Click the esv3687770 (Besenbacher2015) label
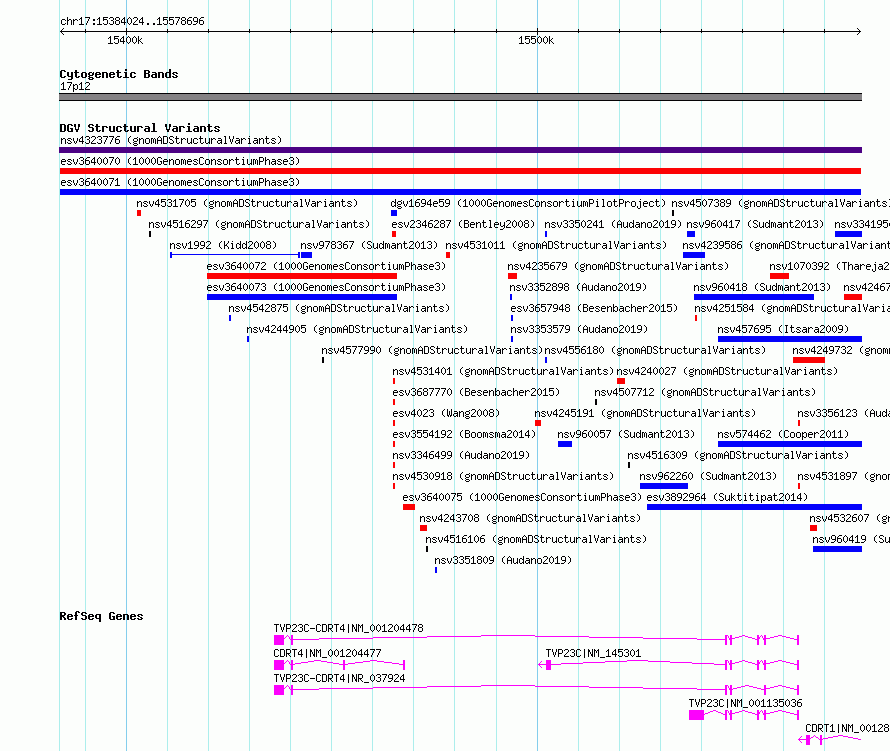The image size is (890, 751). tap(476, 392)
